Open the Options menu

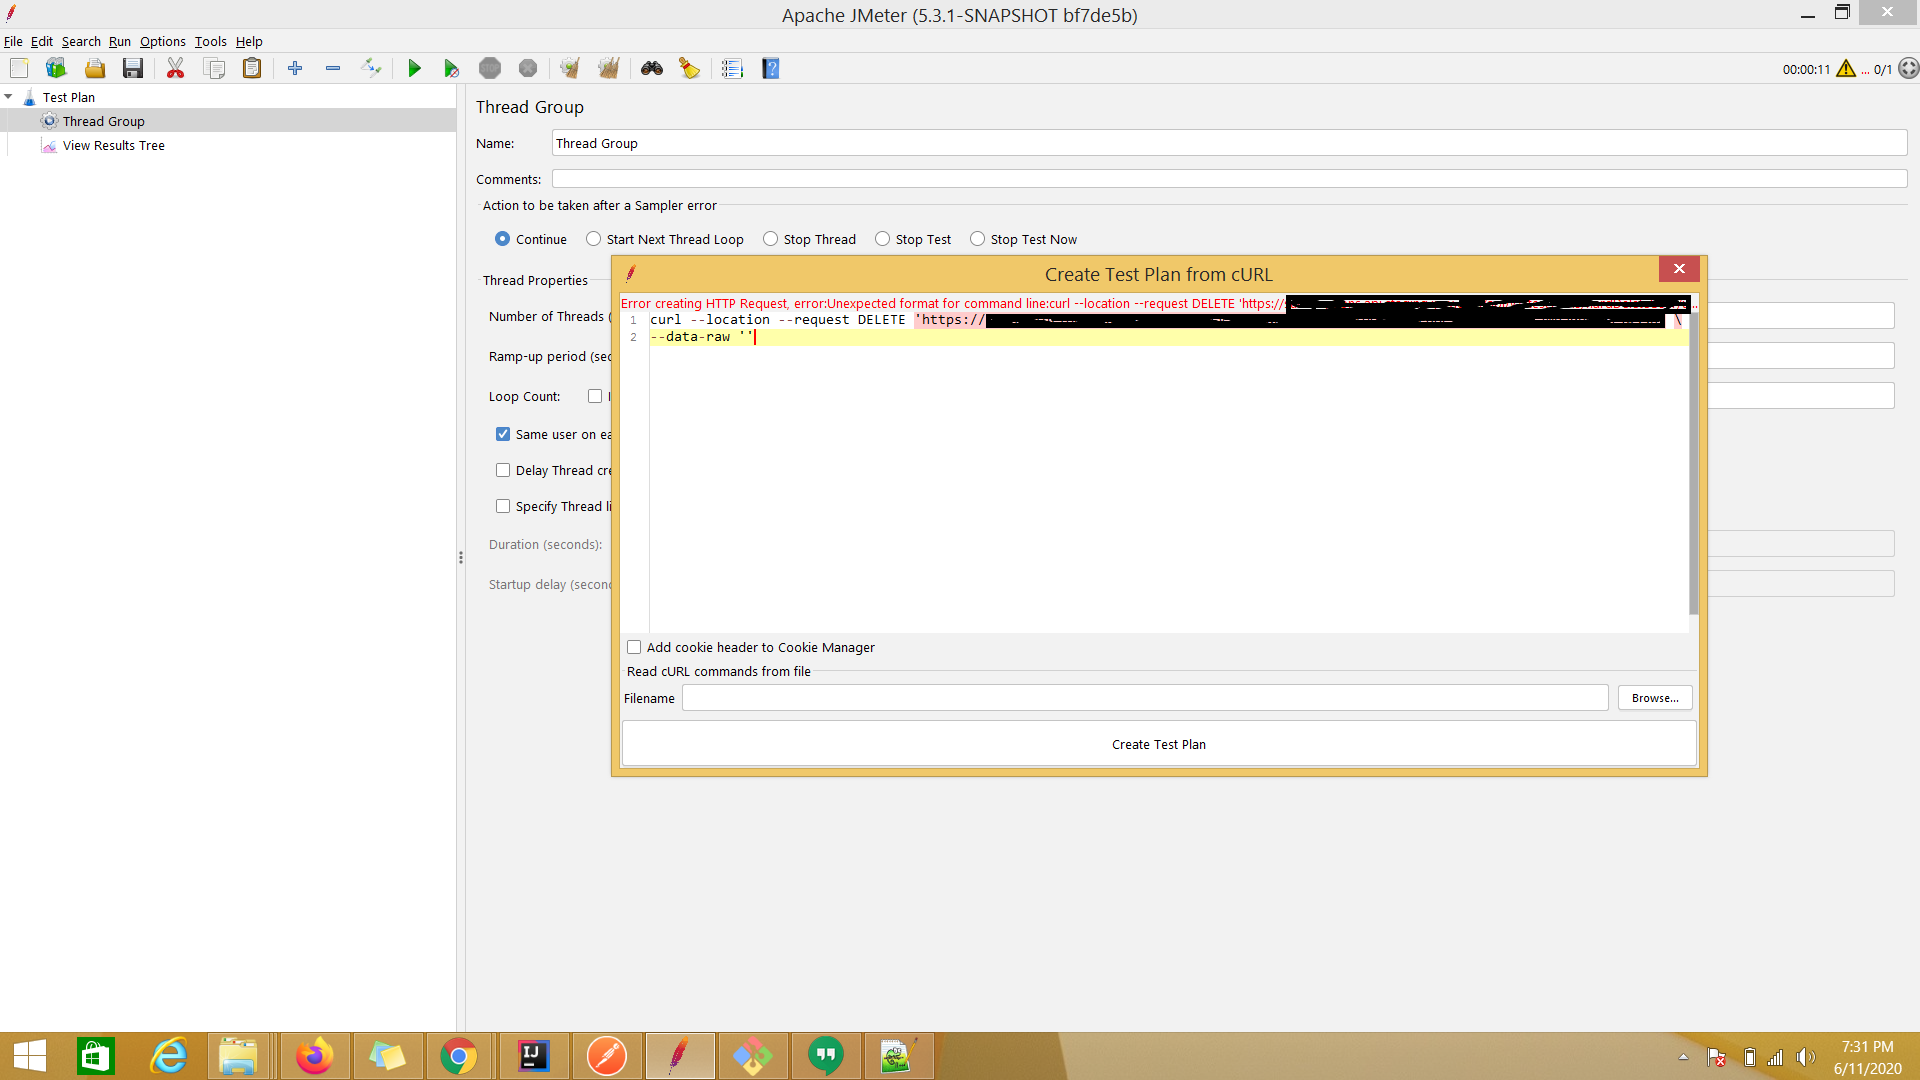162,41
